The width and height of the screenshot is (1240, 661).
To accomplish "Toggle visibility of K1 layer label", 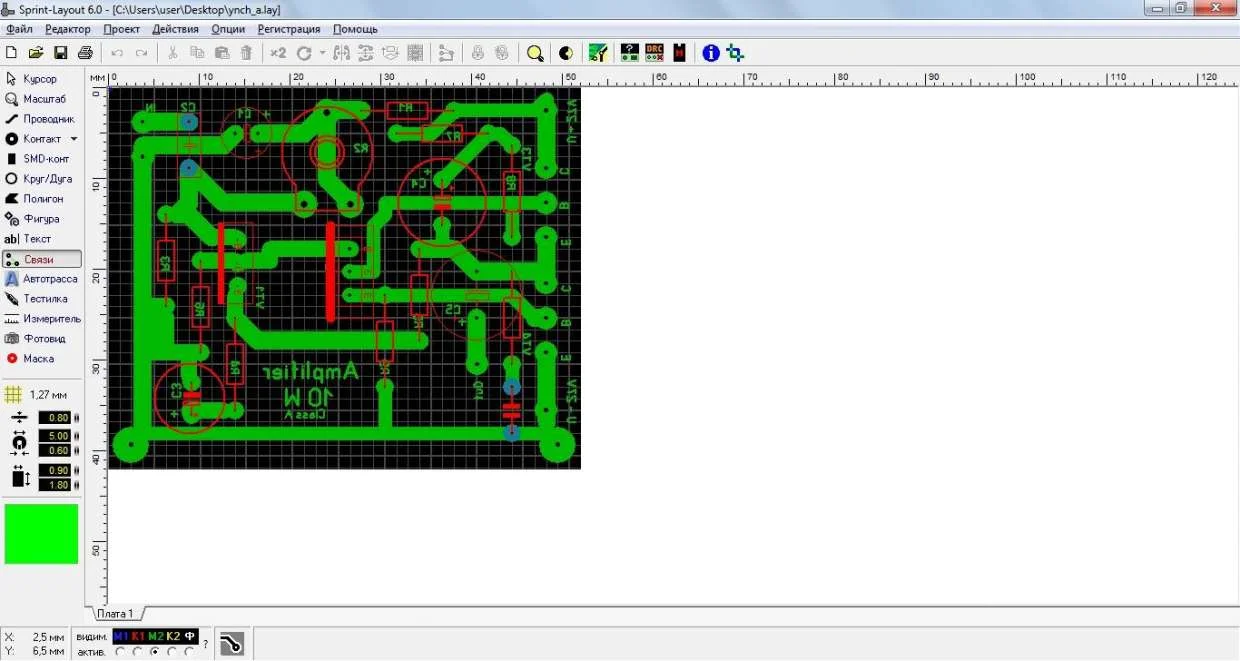I will [137, 636].
